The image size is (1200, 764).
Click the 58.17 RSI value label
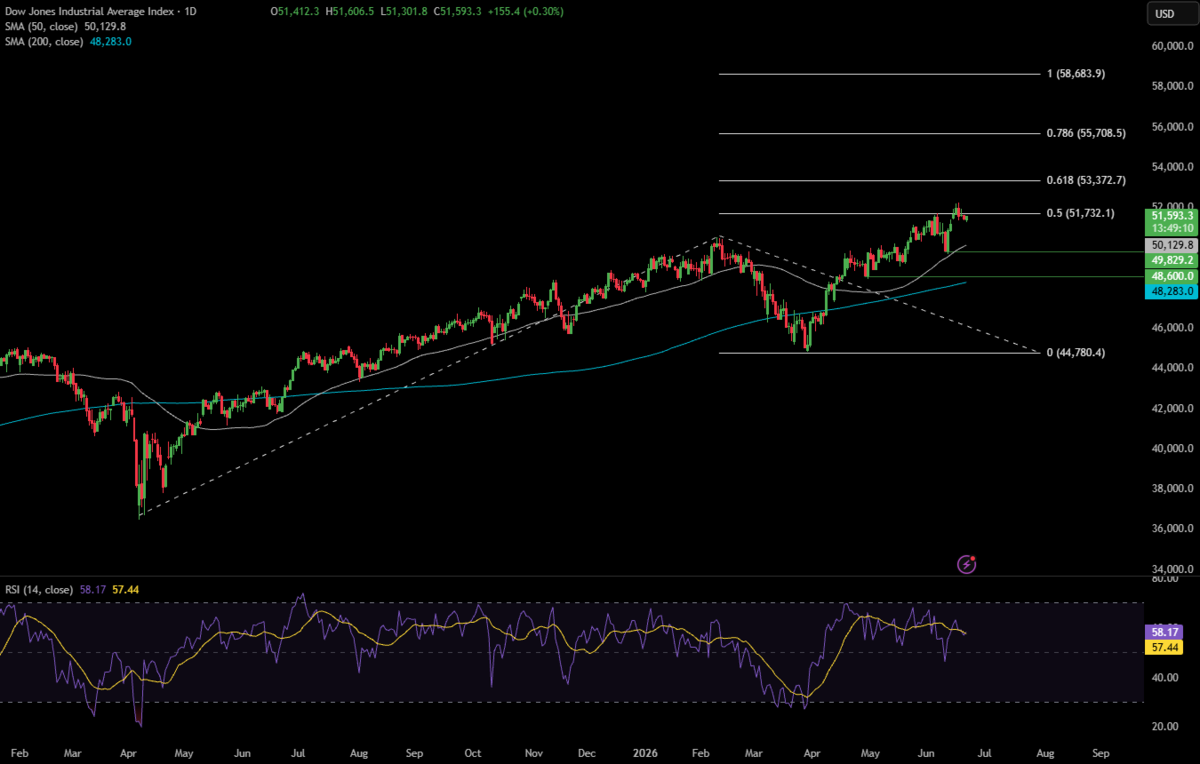1166,633
